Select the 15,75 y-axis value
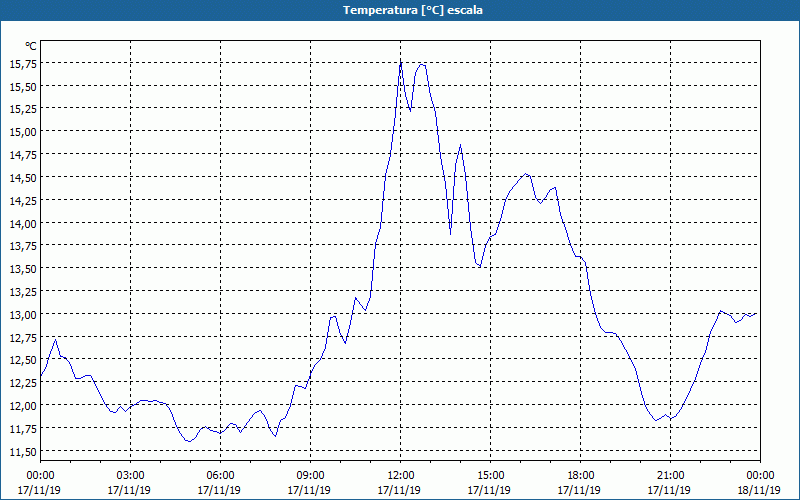 click(23, 64)
